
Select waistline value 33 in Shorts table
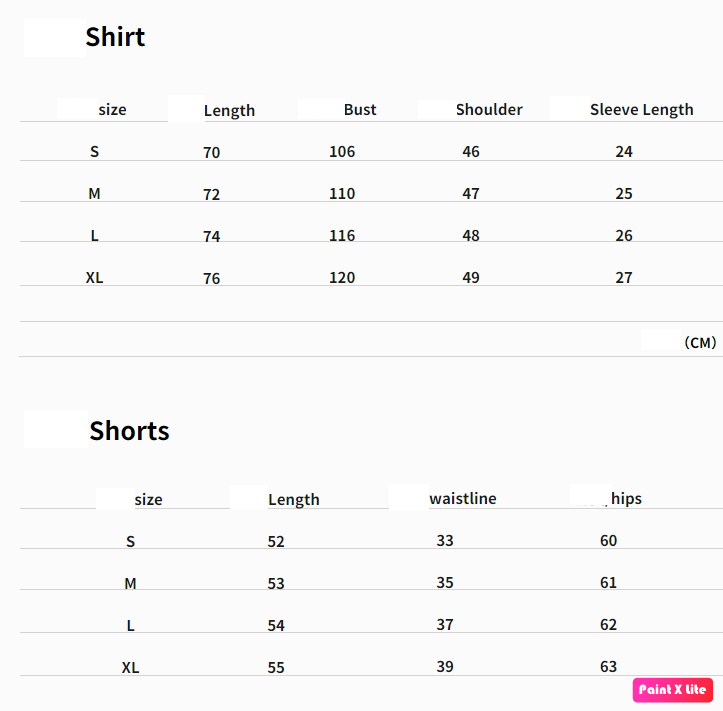[x=445, y=541]
